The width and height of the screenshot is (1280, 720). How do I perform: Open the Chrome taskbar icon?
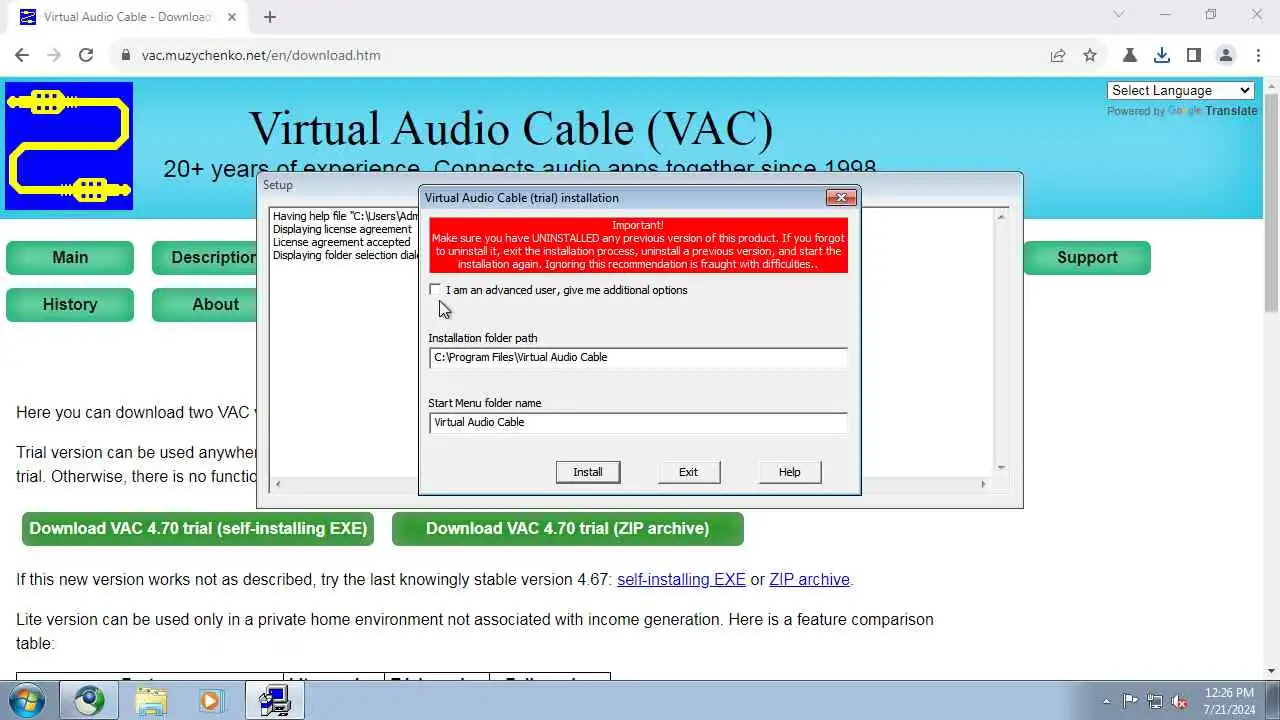[89, 701]
